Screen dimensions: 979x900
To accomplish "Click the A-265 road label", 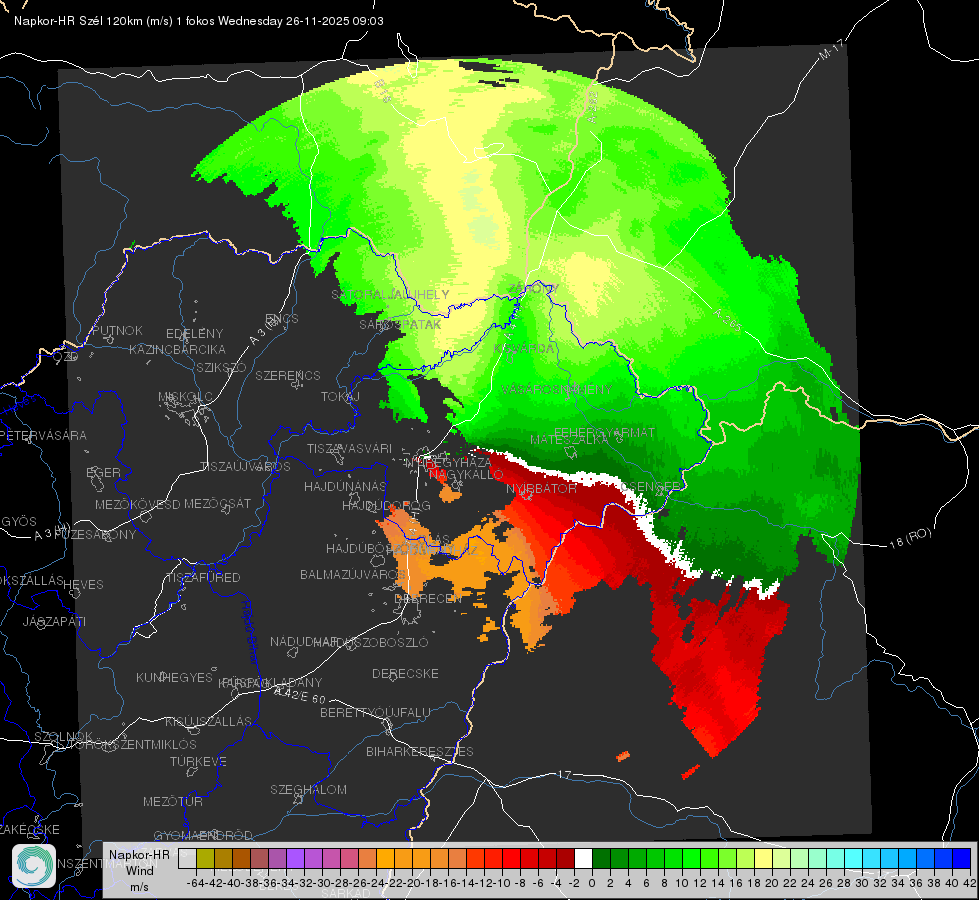I will 727,320.
